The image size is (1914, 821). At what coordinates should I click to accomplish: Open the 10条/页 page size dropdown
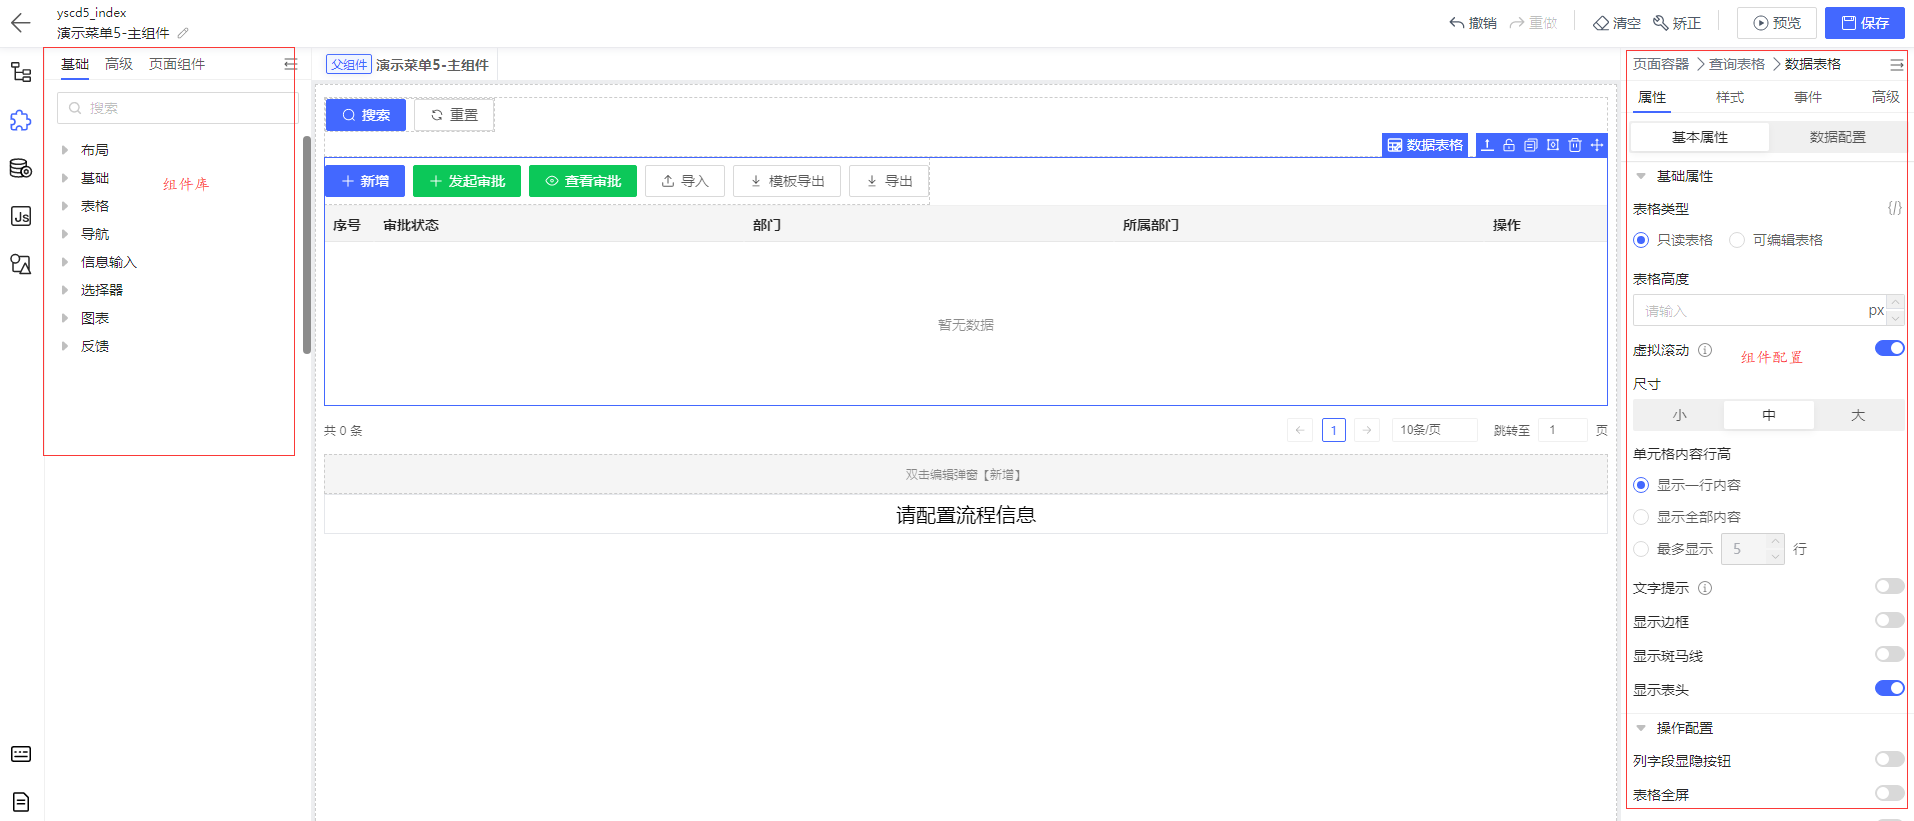pyautogui.click(x=1434, y=430)
